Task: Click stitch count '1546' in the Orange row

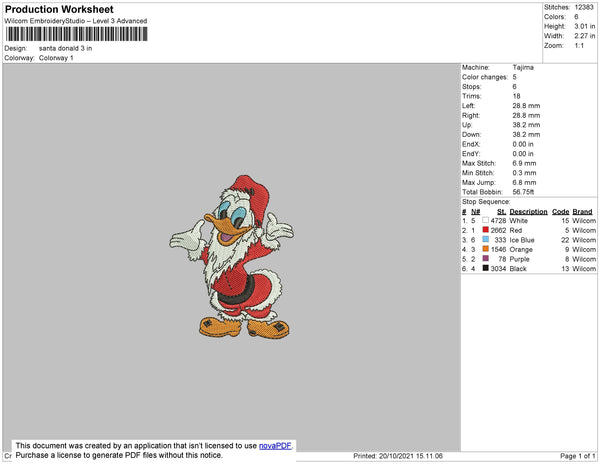Action: (x=498, y=249)
